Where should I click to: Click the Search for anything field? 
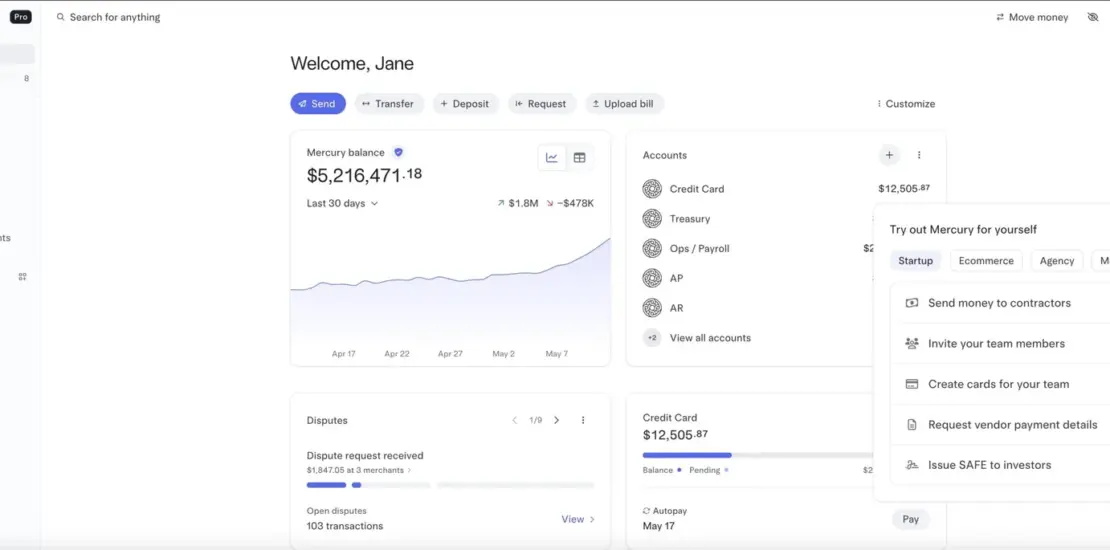tap(108, 17)
